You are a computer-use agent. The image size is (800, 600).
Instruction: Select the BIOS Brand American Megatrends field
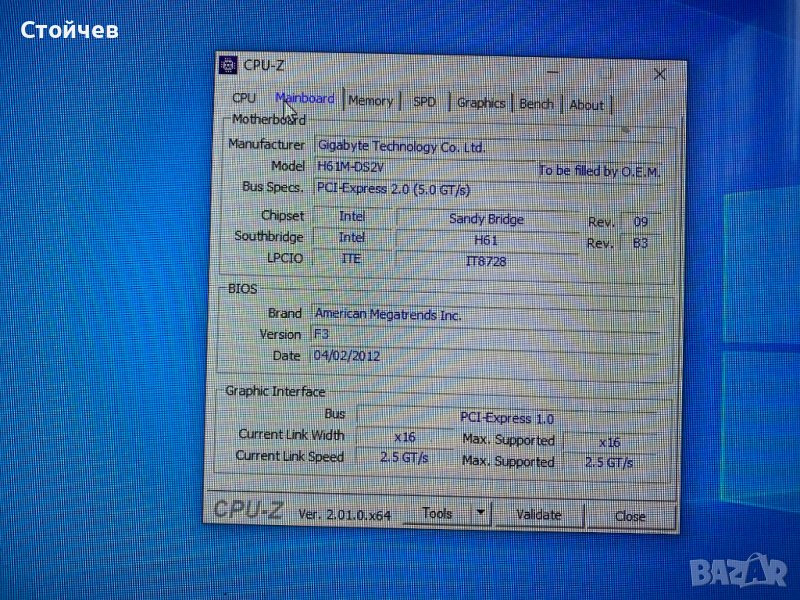pyautogui.click(x=480, y=314)
